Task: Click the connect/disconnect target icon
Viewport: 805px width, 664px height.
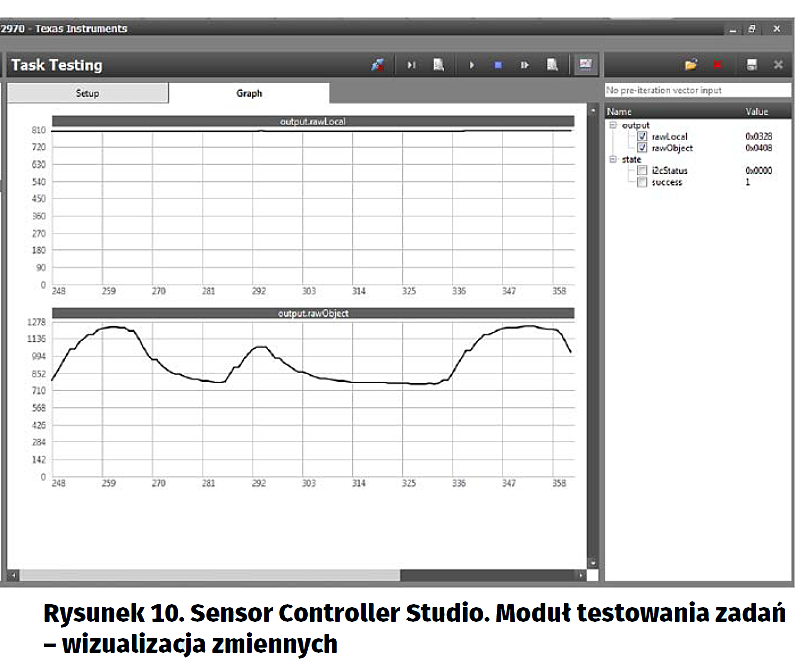Action: 377,65
